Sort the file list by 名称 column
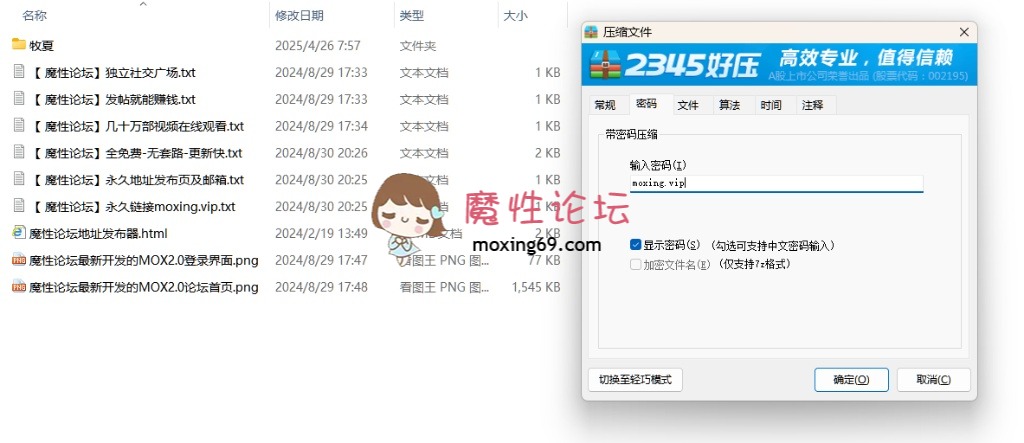This screenshot has width=1024, height=443. [35, 16]
